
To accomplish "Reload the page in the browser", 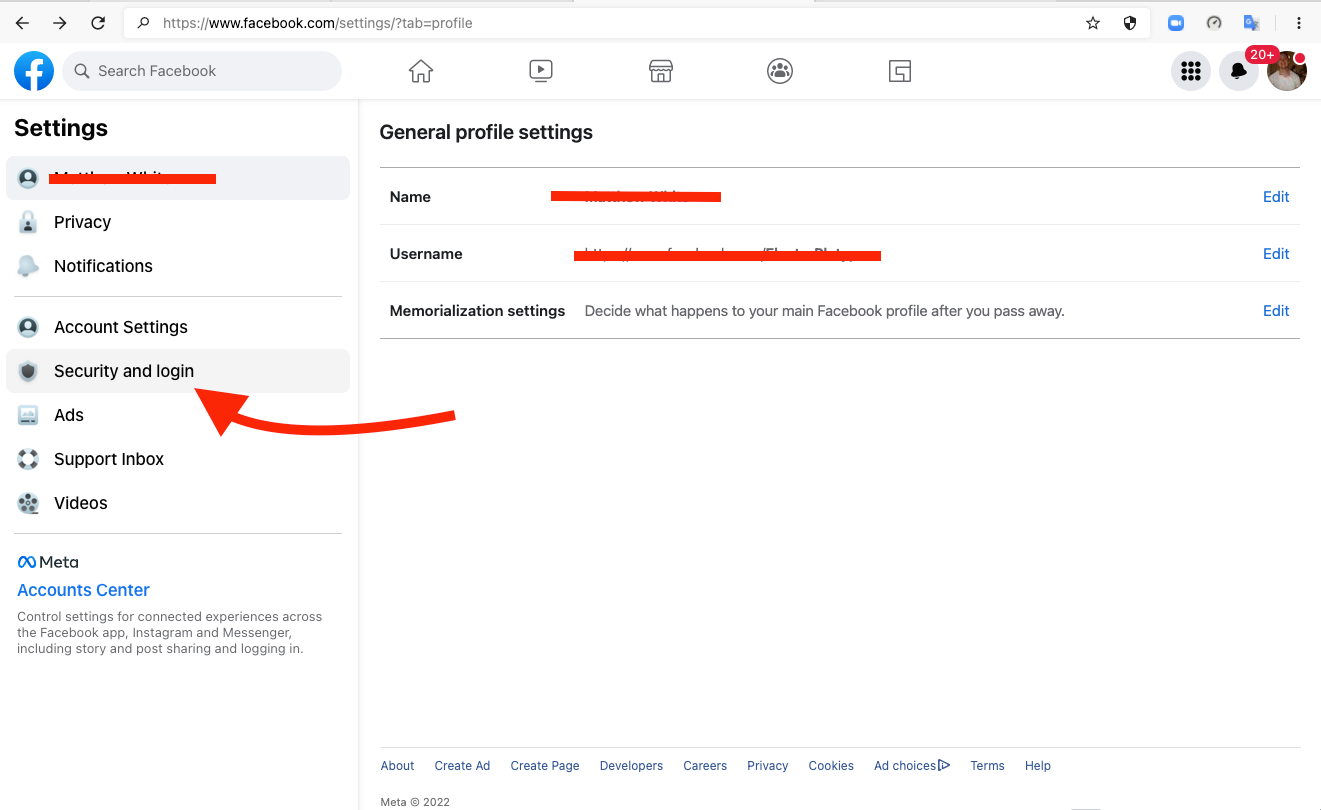I will tap(97, 23).
